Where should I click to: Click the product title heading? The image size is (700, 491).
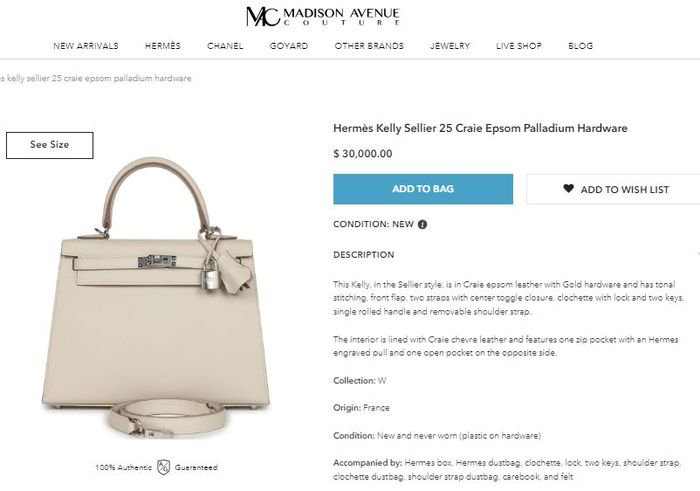click(x=480, y=128)
